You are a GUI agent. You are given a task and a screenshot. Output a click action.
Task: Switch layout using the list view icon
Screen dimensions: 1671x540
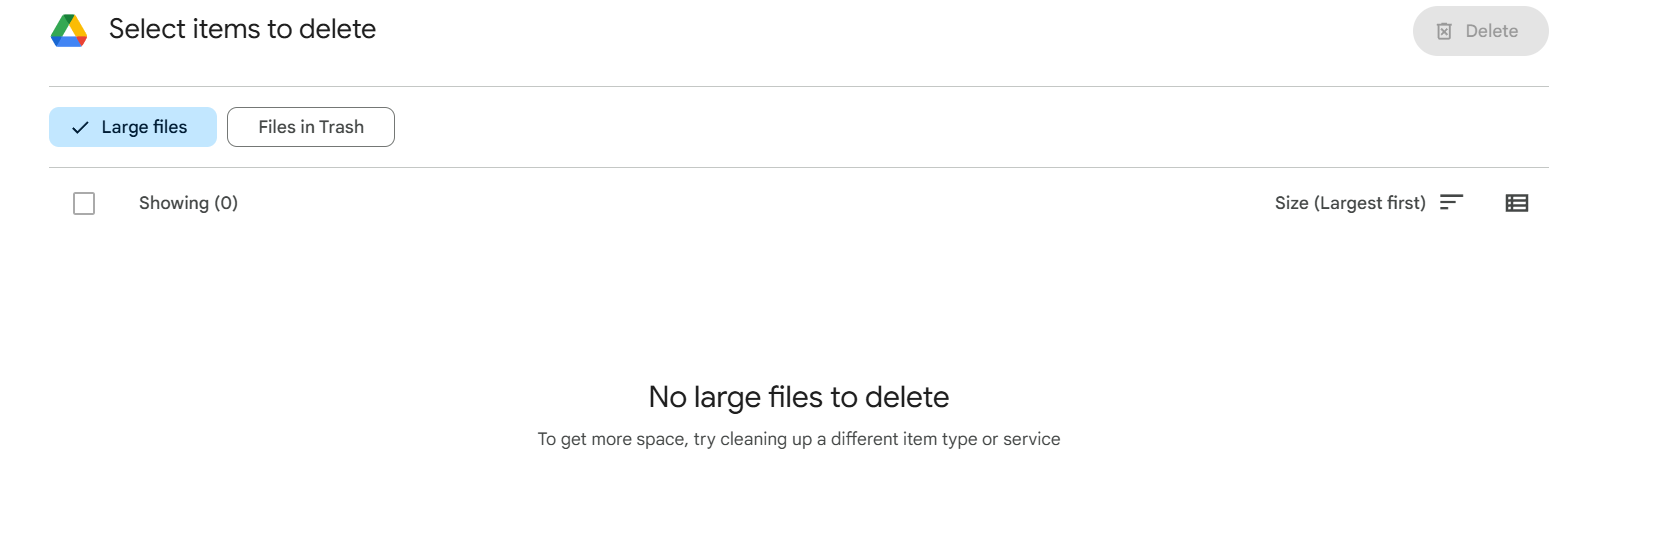click(x=1517, y=203)
